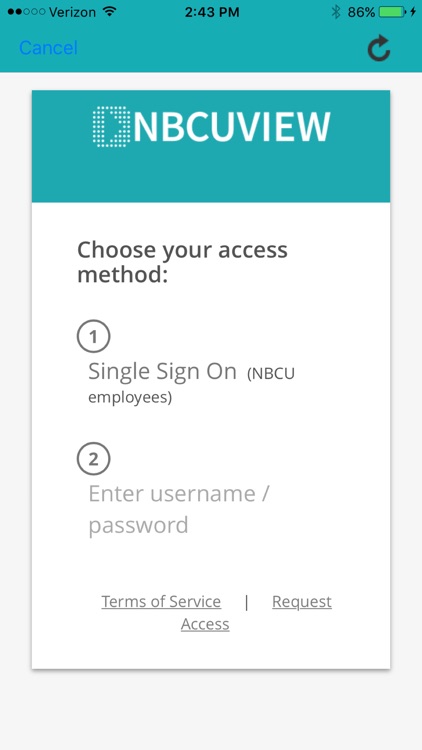Cancel the login screen
This screenshot has height=750, width=422.
pyautogui.click(x=48, y=48)
